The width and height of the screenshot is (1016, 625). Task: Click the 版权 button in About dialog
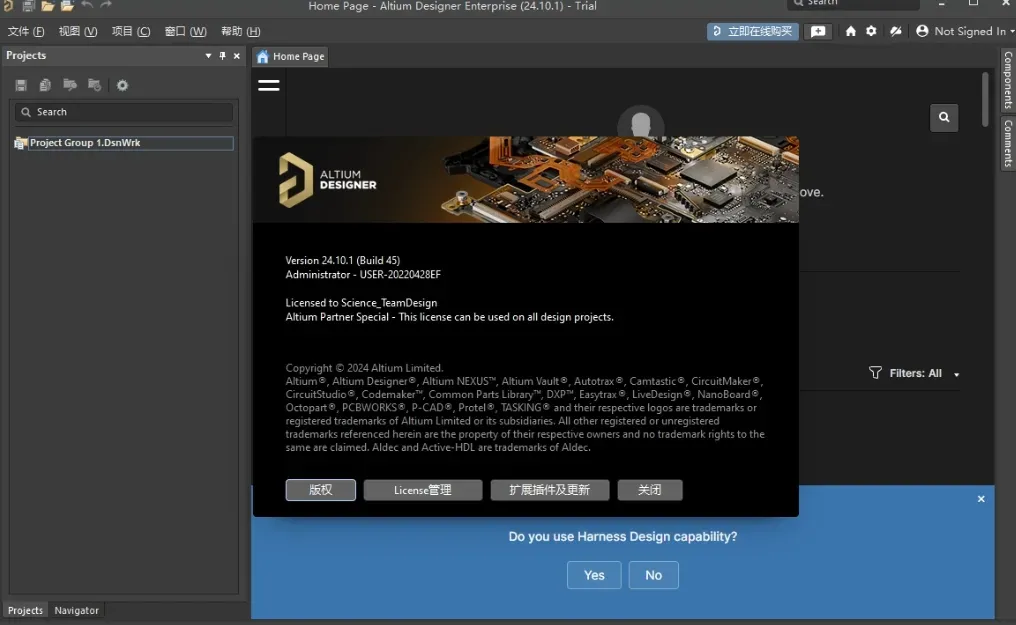(321, 490)
